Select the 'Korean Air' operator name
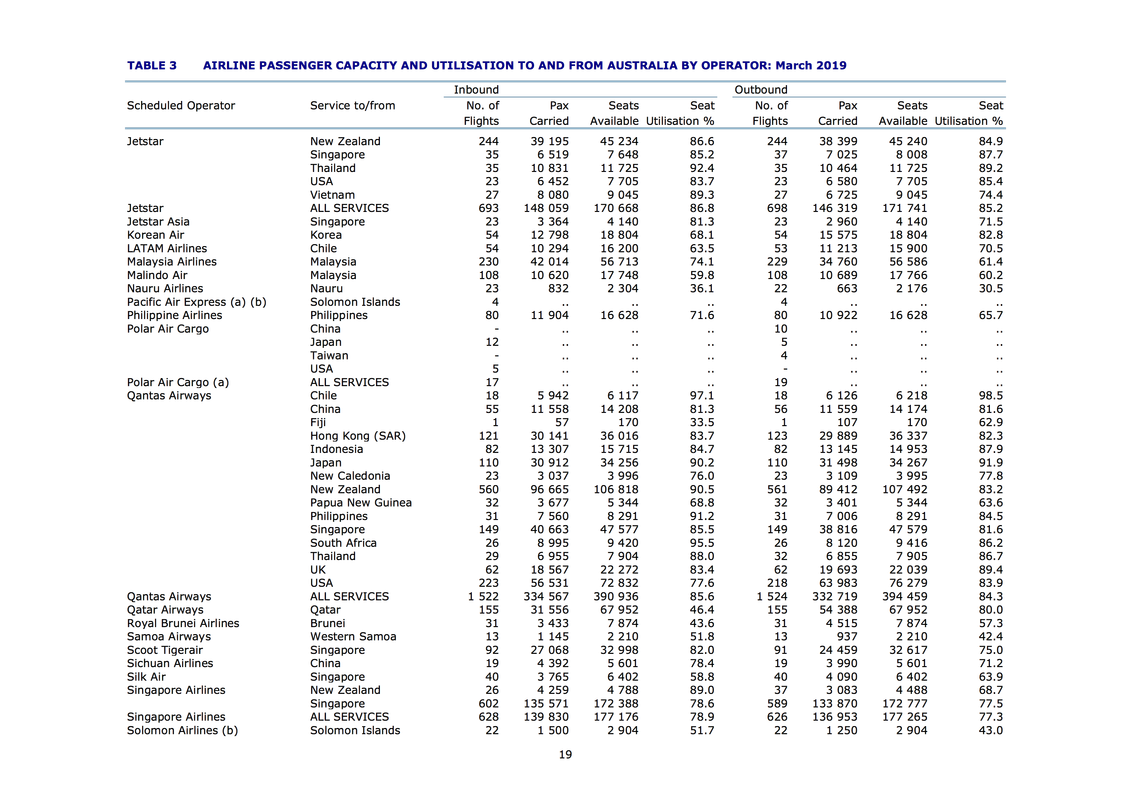1132x800 pixels. click(156, 235)
